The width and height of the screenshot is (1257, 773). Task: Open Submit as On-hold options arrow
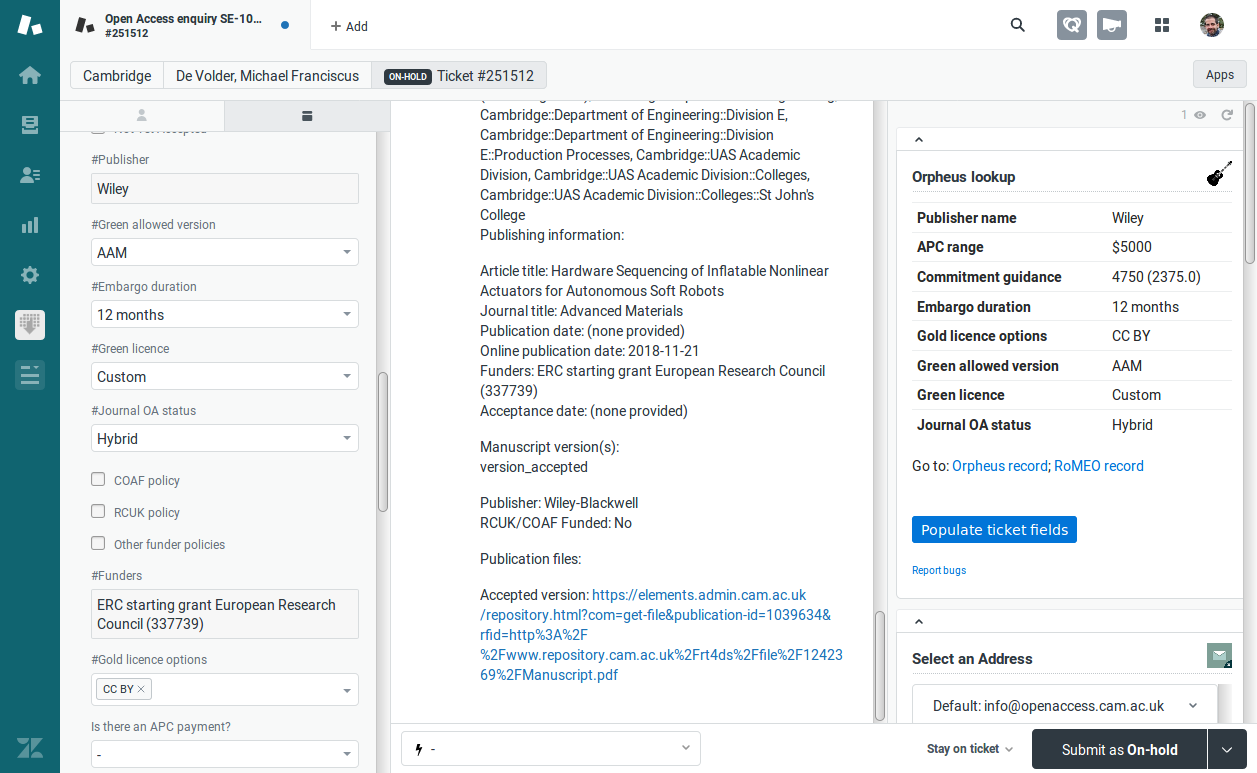(1227, 749)
